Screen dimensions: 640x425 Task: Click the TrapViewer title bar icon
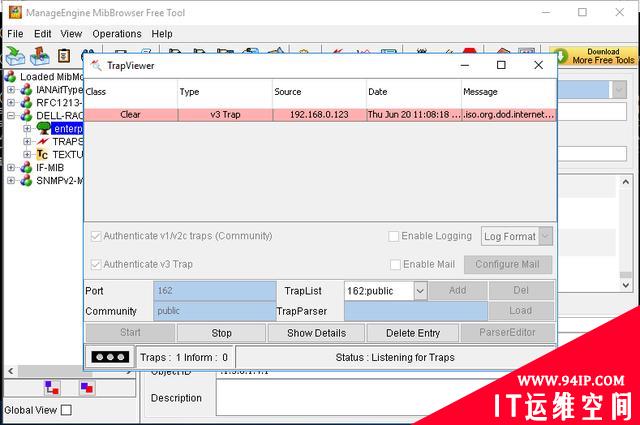pos(96,65)
